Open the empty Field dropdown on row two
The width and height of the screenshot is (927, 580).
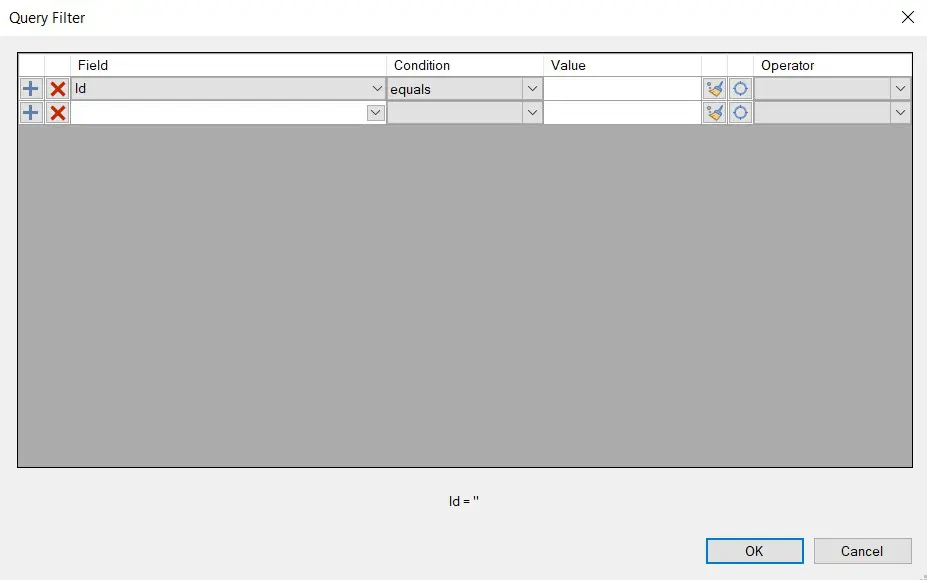[375, 113]
